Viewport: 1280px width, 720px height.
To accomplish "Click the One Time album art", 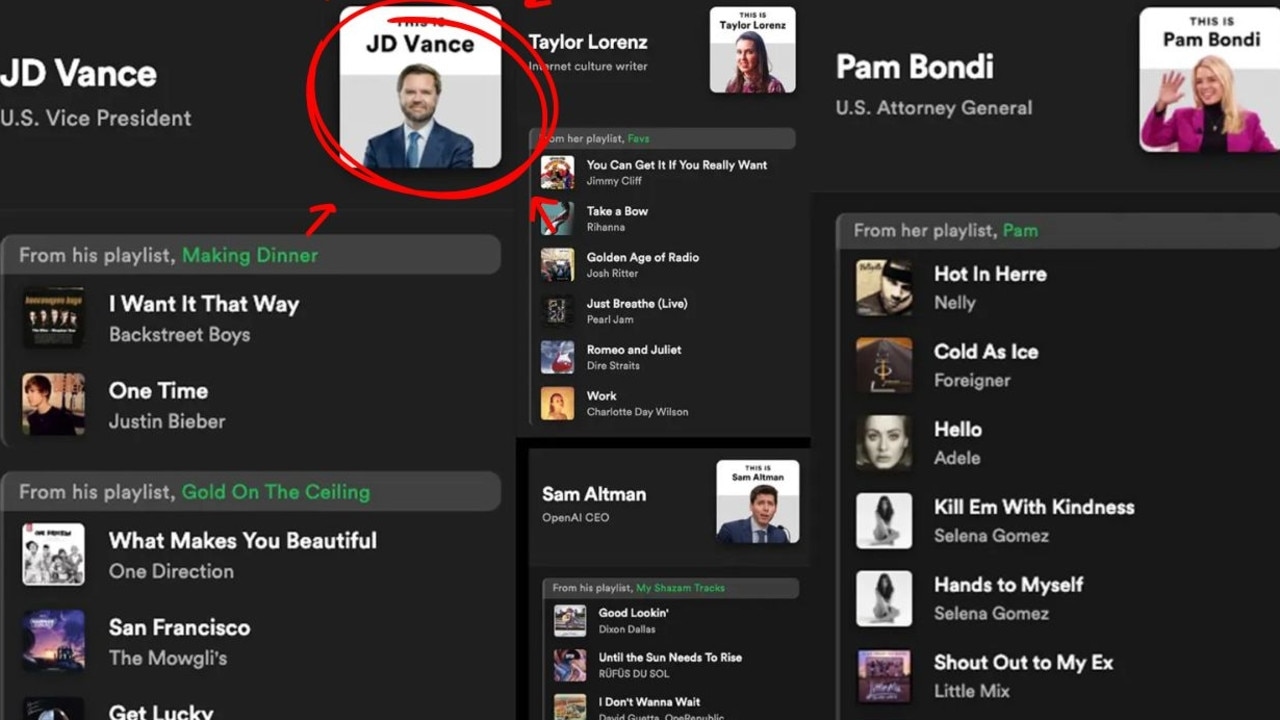I will [54, 404].
